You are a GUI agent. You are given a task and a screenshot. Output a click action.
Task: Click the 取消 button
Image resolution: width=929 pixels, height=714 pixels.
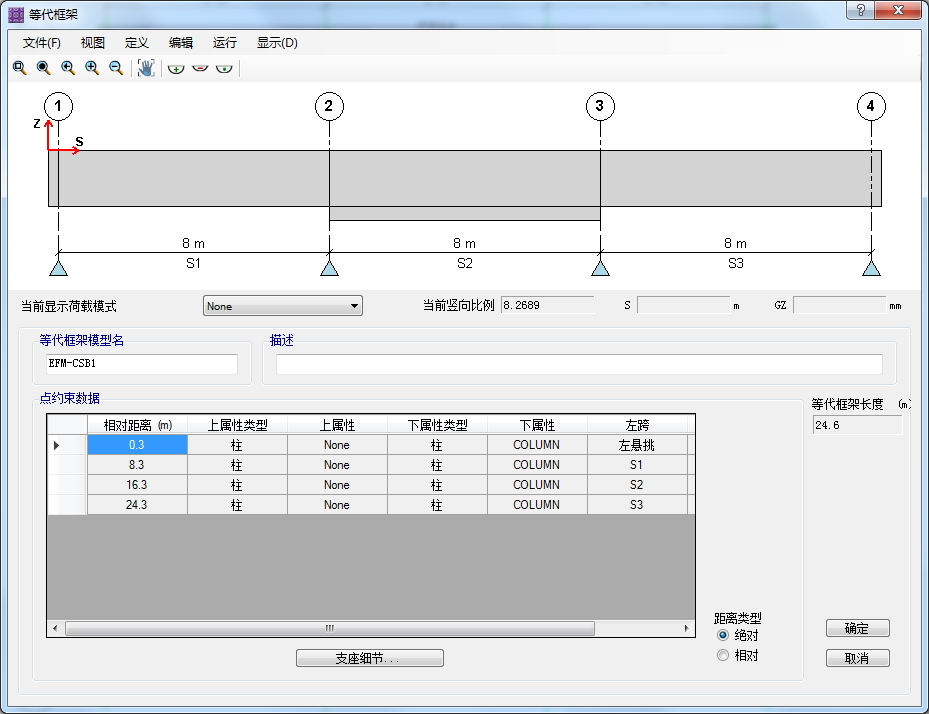(857, 658)
